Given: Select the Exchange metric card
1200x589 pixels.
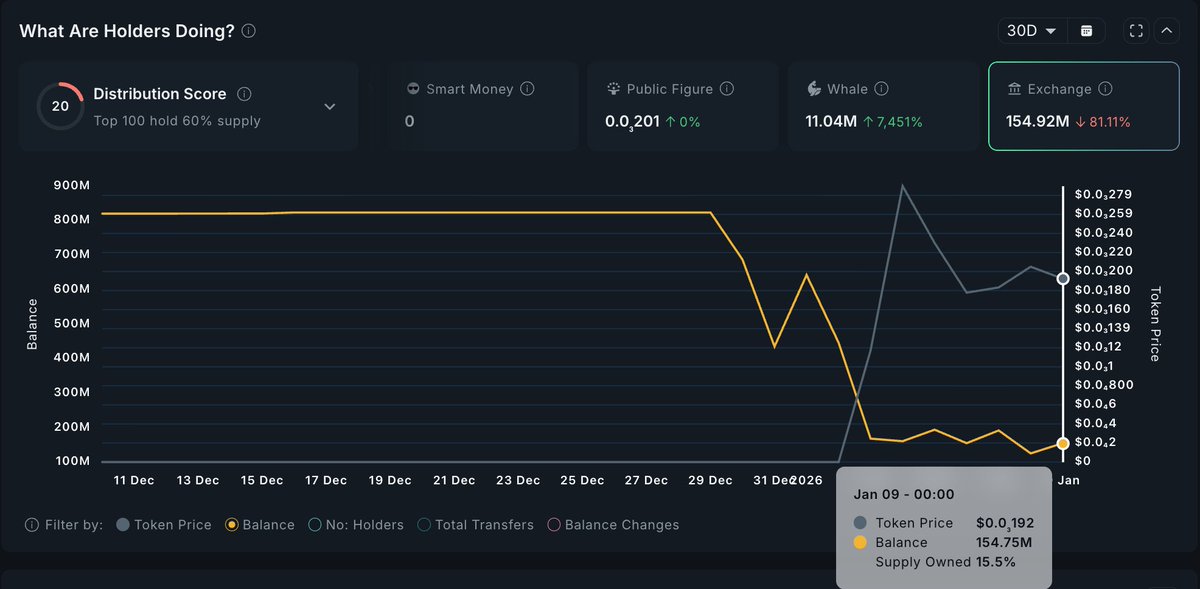Looking at the screenshot, I should (x=1083, y=104).
